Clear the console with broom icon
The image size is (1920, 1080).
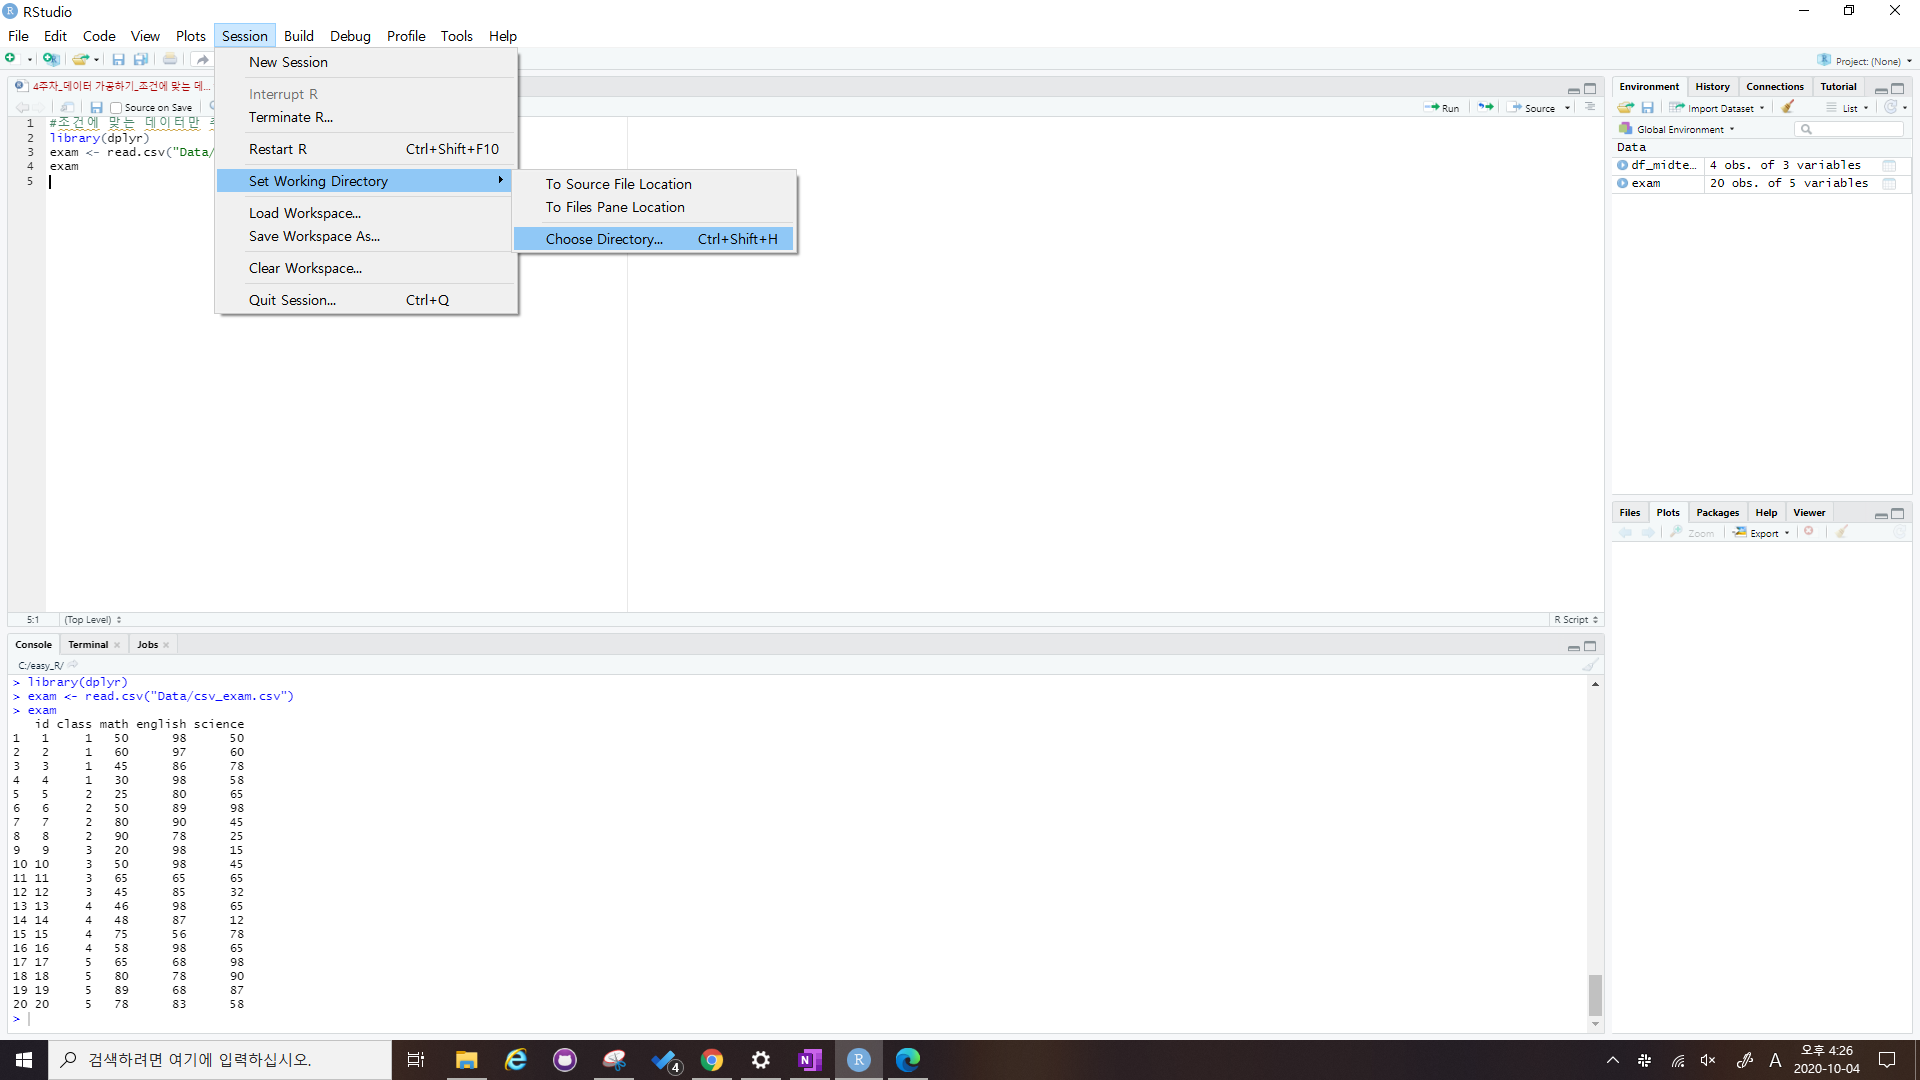(1589, 665)
